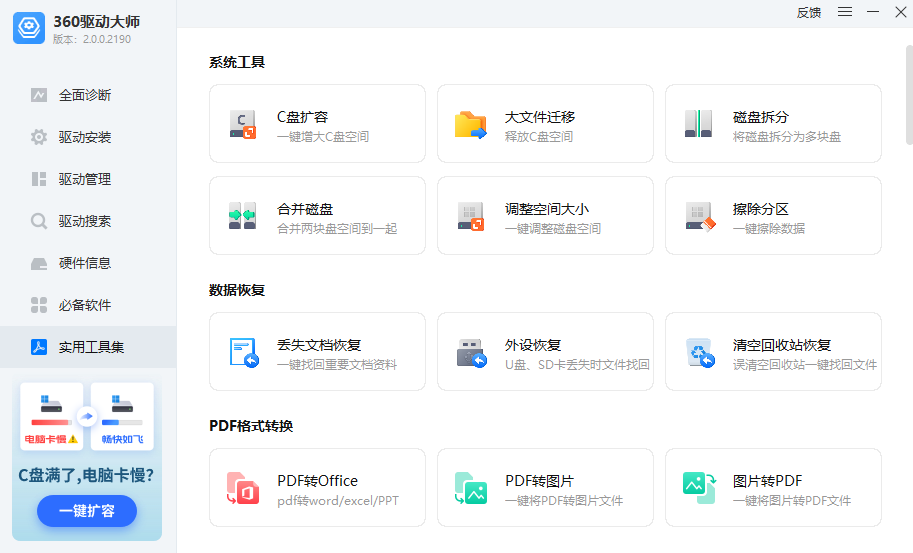Click the 驱动管理 layout icon
The height and width of the screenshot is (553, 913).
coord(39,179)
